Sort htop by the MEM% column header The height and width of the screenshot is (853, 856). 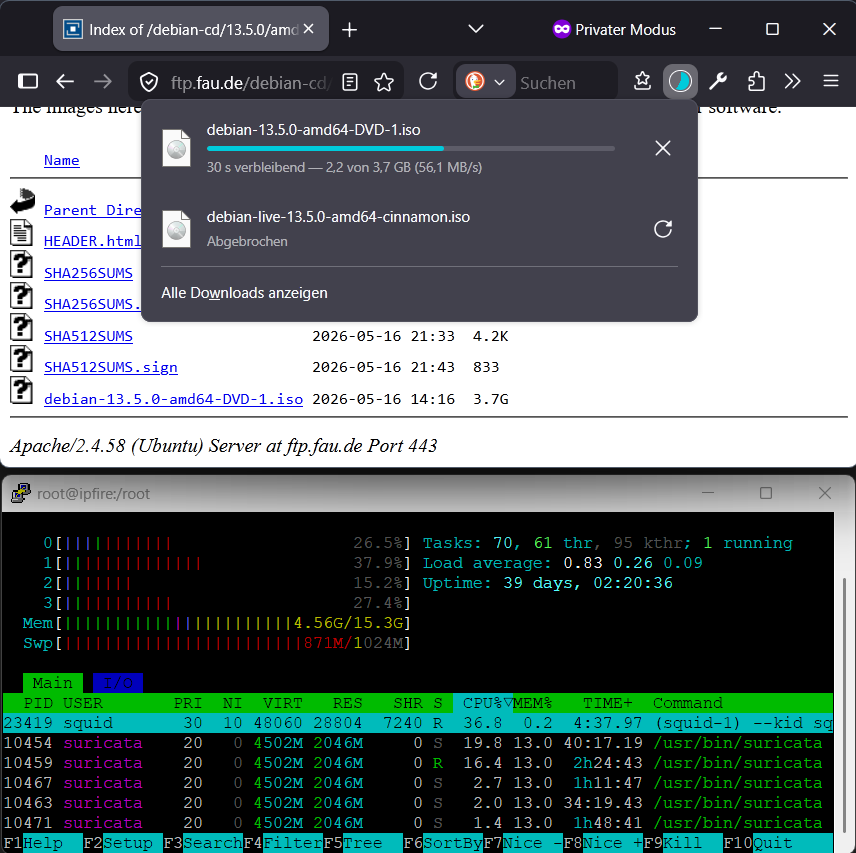coord(532,703)
